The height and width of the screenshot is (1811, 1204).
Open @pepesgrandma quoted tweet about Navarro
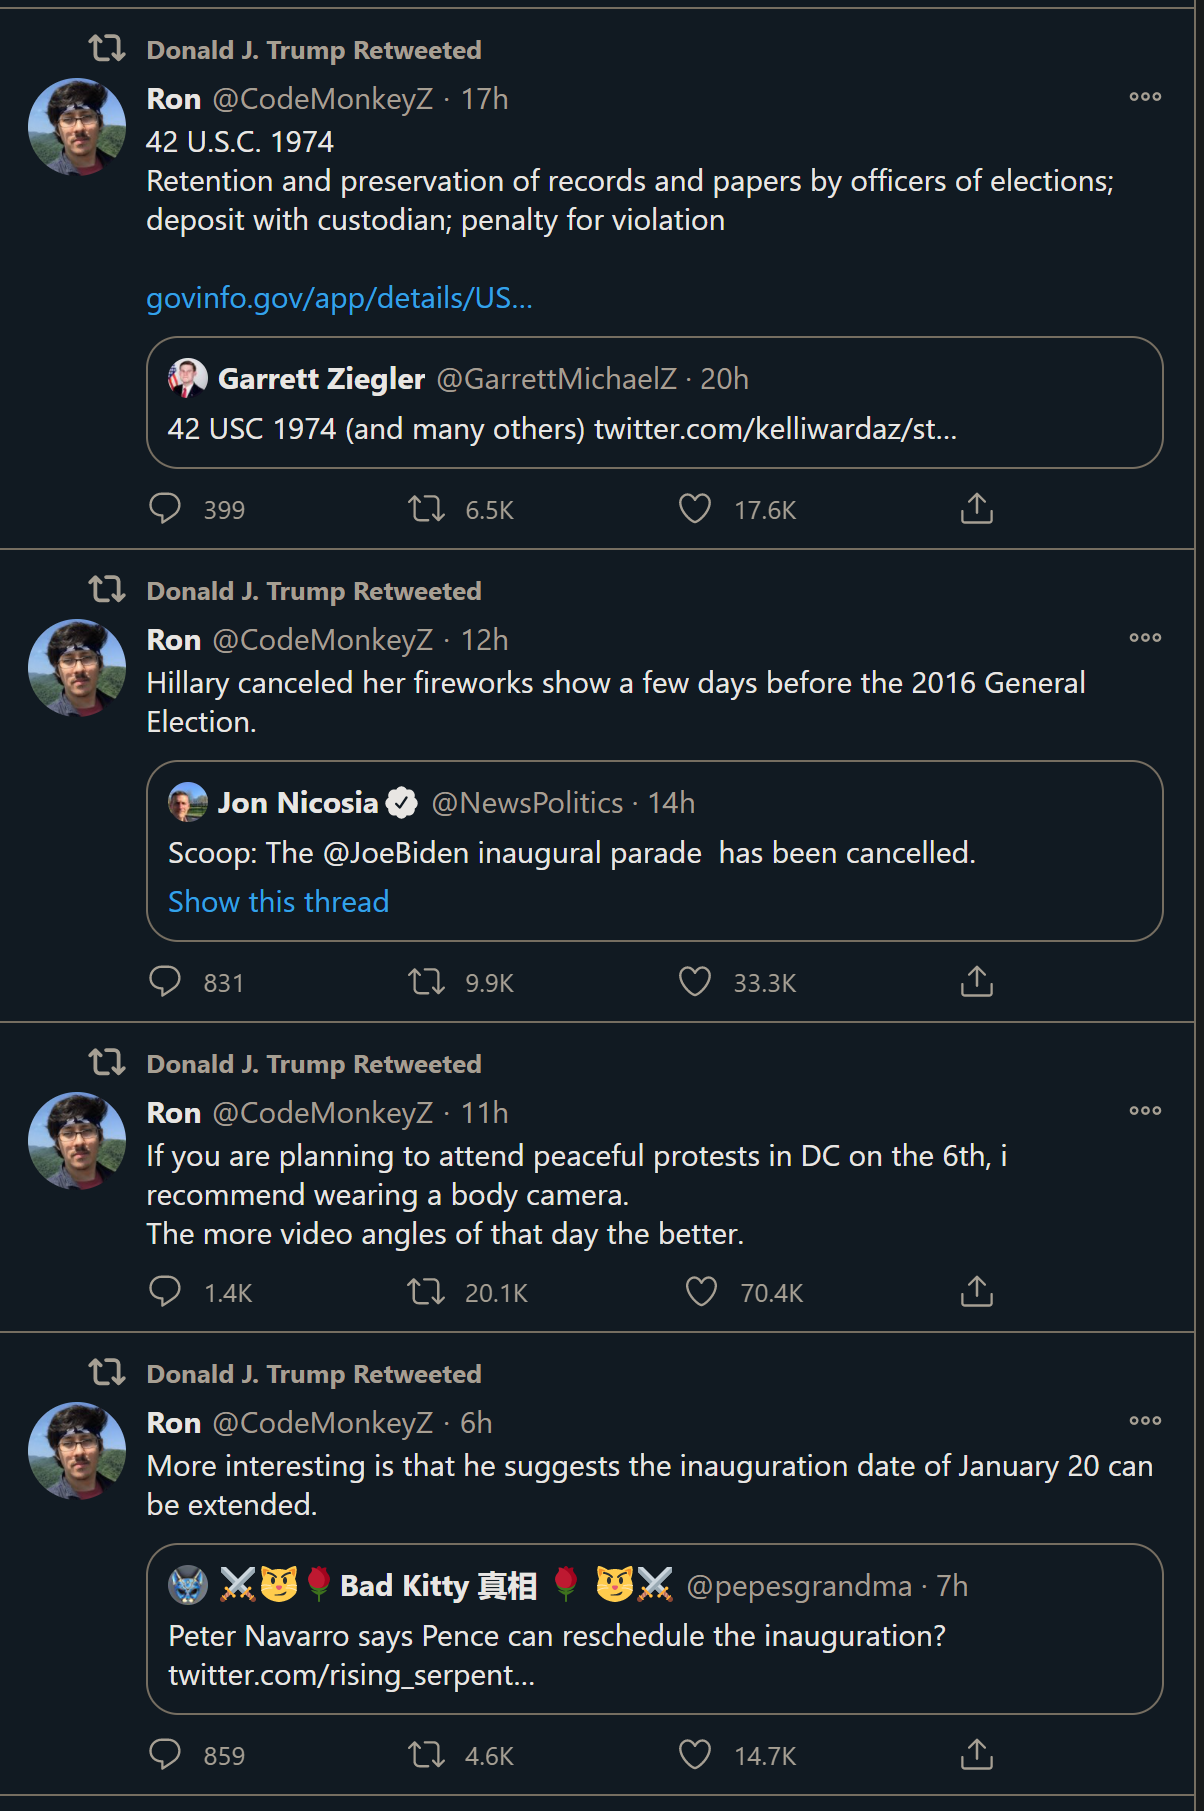pyautogui.click(x=655, y=1629)
